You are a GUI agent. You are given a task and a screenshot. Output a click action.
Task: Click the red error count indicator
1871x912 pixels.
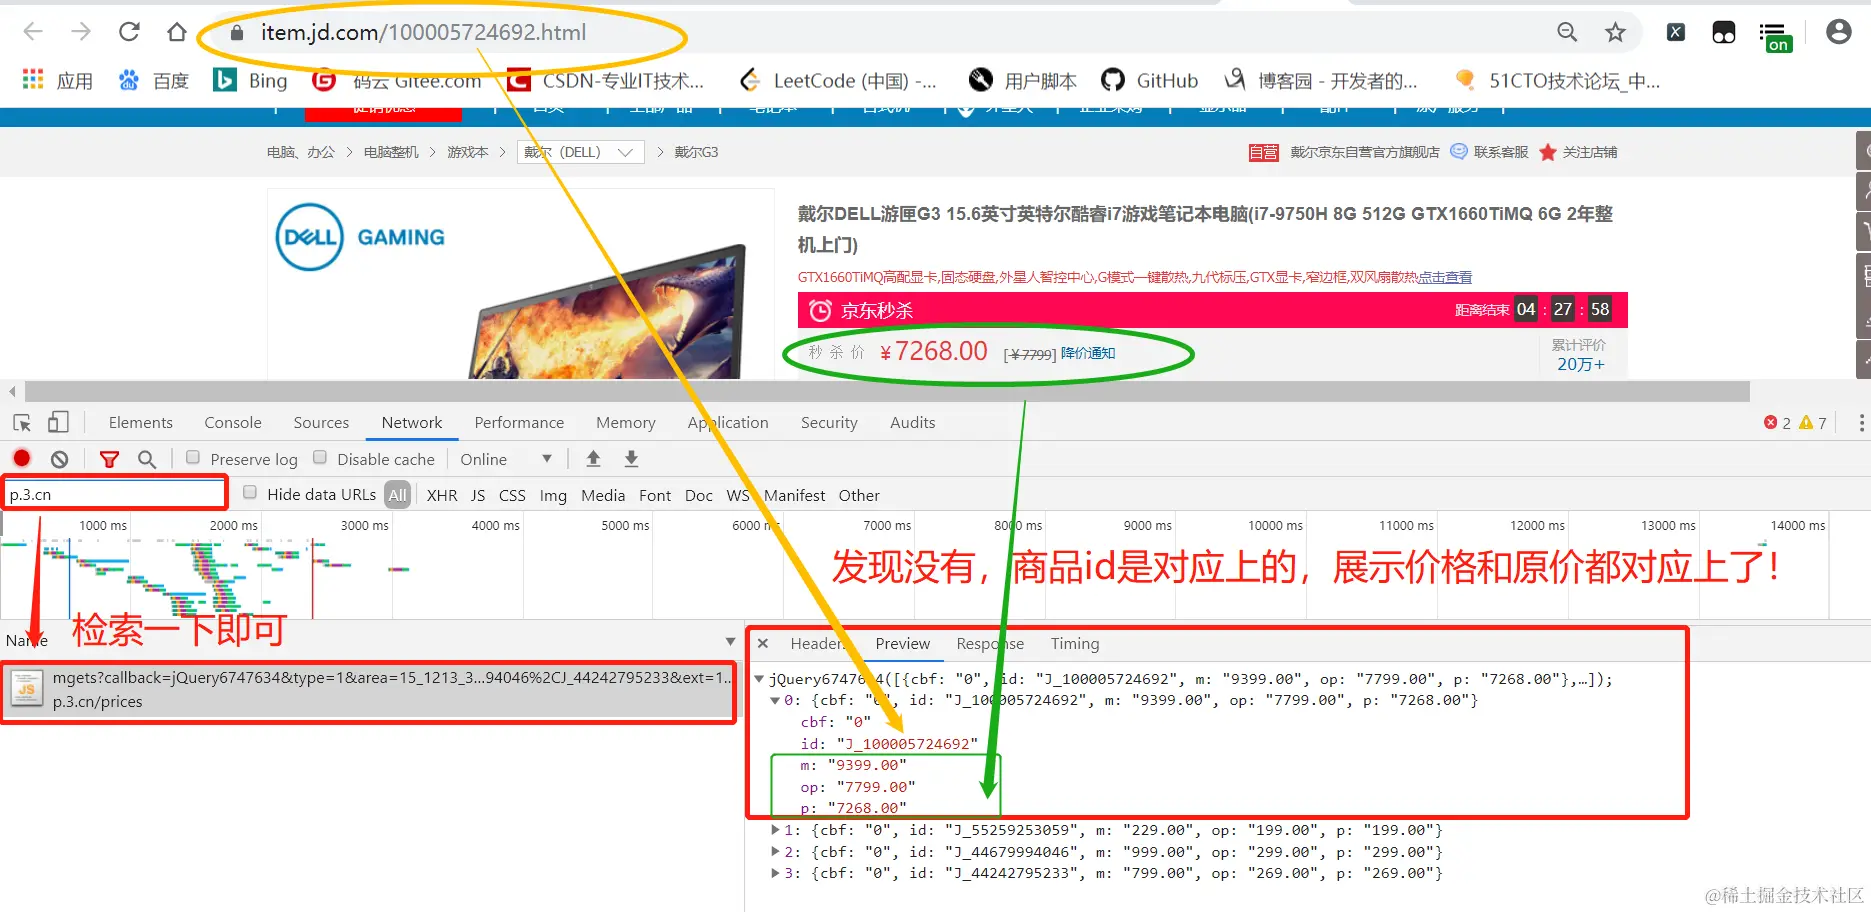point(1777,423)
